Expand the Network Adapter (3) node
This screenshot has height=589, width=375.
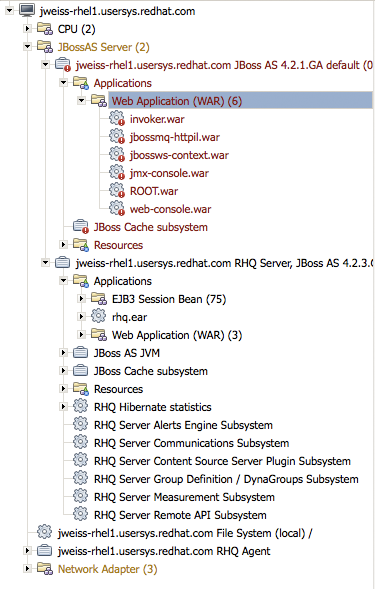pyautogui.click(x=27, y=569)
